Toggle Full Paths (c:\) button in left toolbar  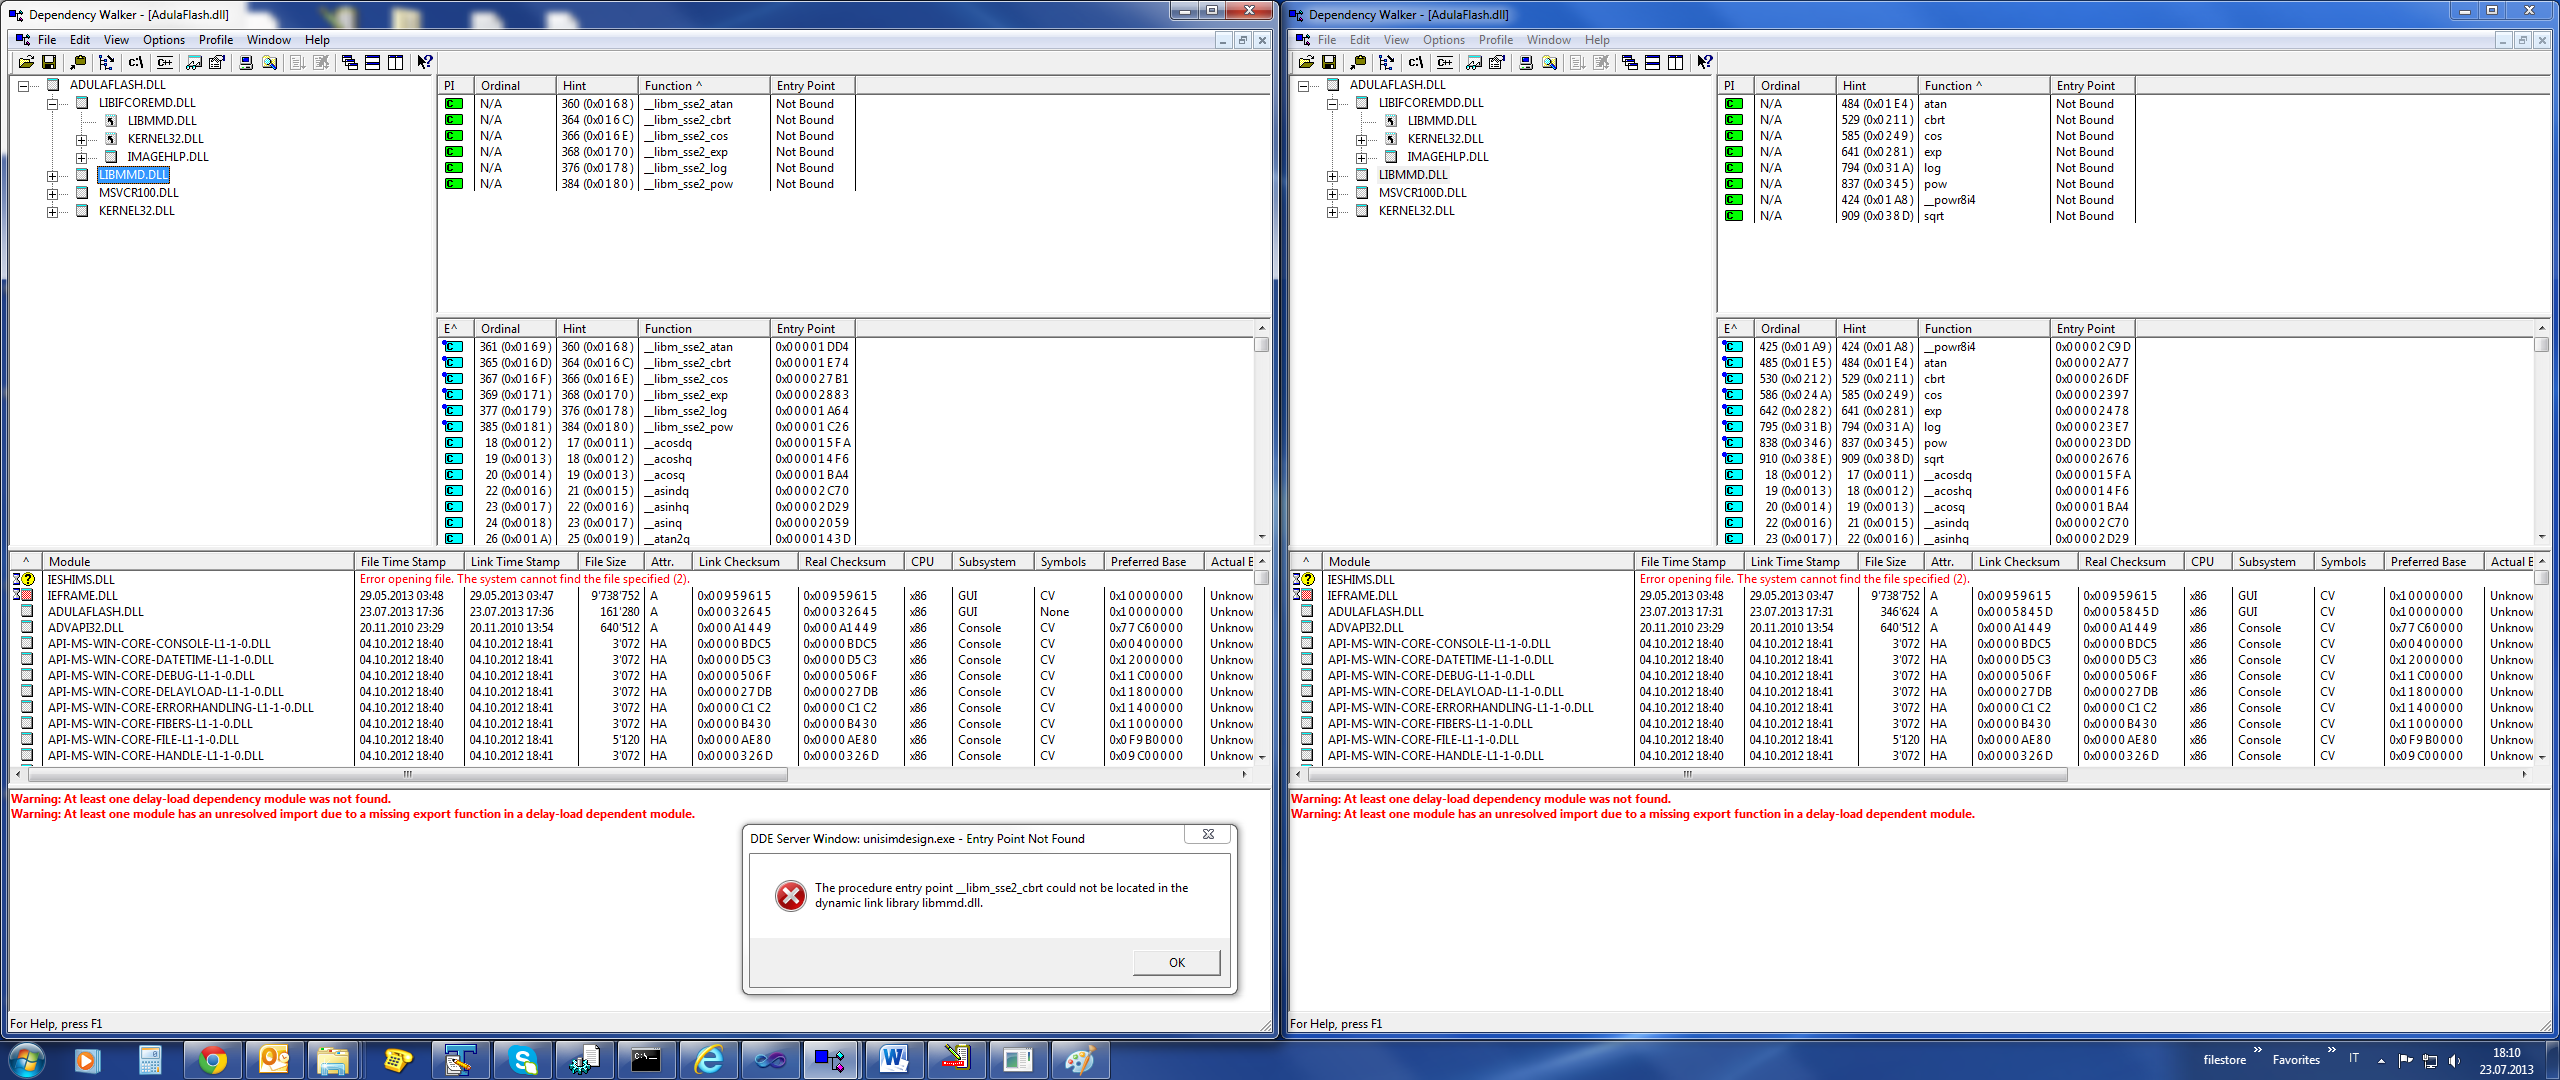(136, 62)
